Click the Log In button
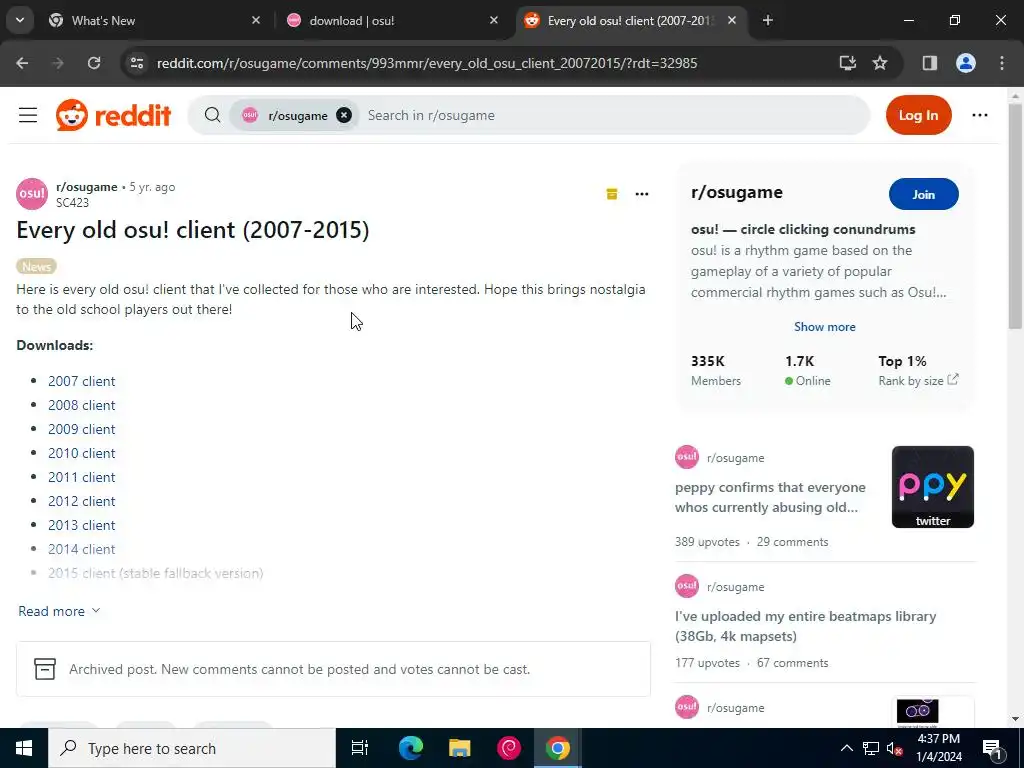1024x768 pixels. (918, 116)
